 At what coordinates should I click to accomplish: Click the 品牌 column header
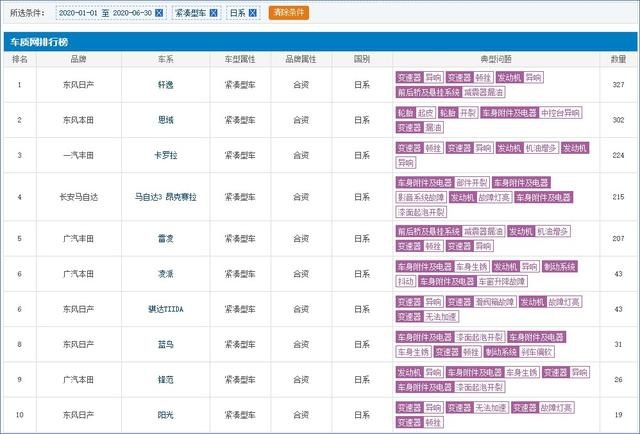coord(78,59)
